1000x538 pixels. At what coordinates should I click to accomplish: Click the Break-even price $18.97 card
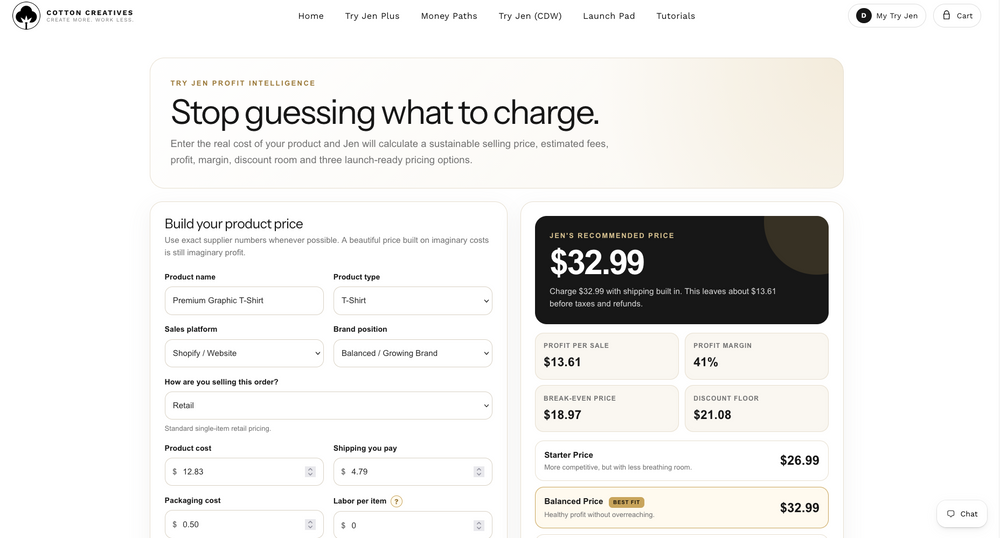click(x=607, y=409)
